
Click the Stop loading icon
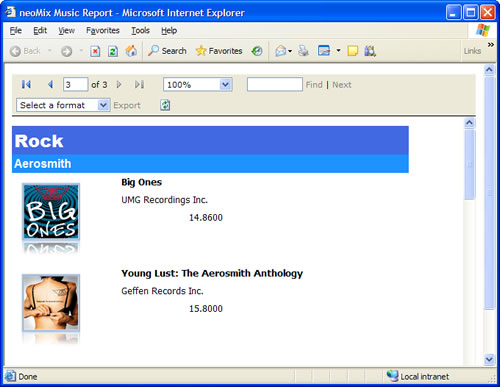[95, 51]
